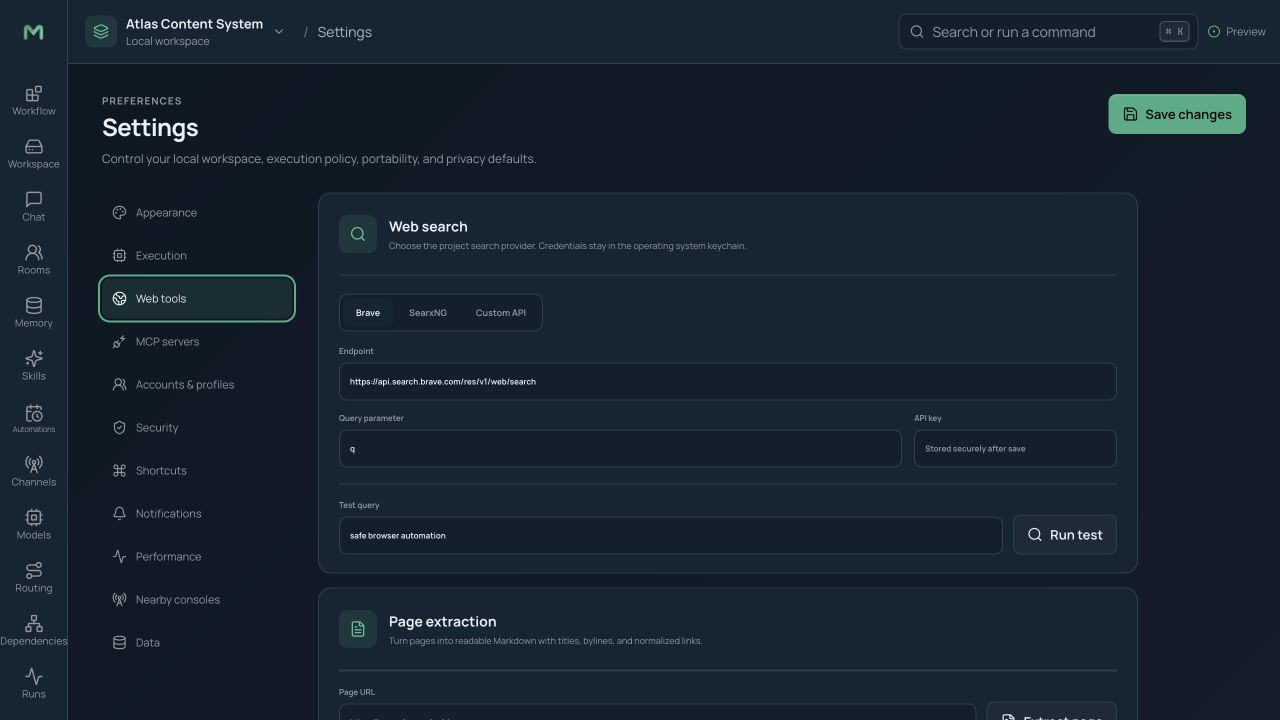Open the Memory sidebar item

click(33, 312)
